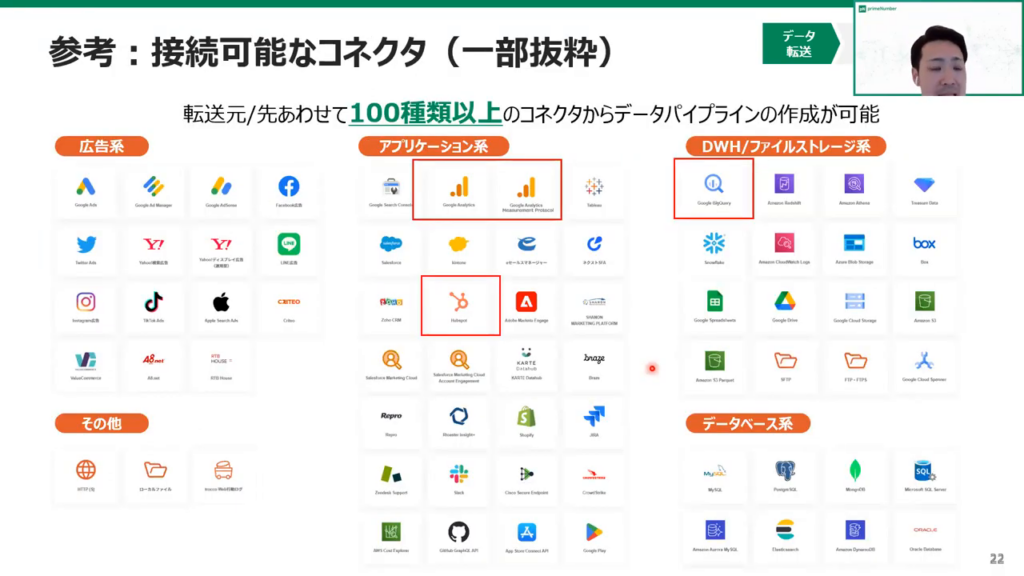
Task: Click the Shopify connector icon
Action: point(527,416)
